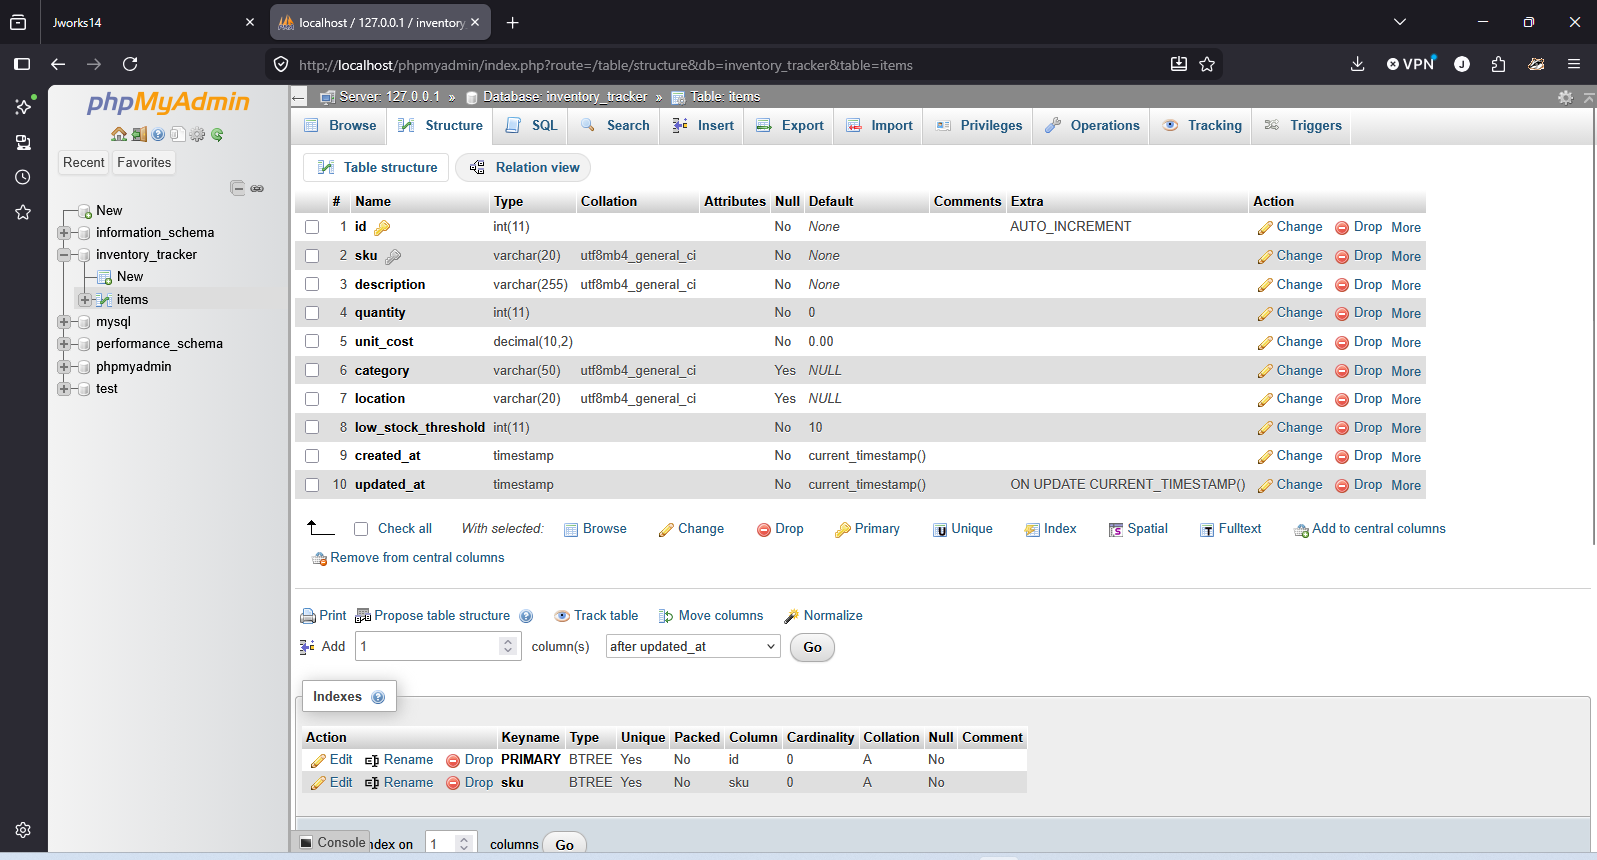Click the Normalize link

point(823,616)
